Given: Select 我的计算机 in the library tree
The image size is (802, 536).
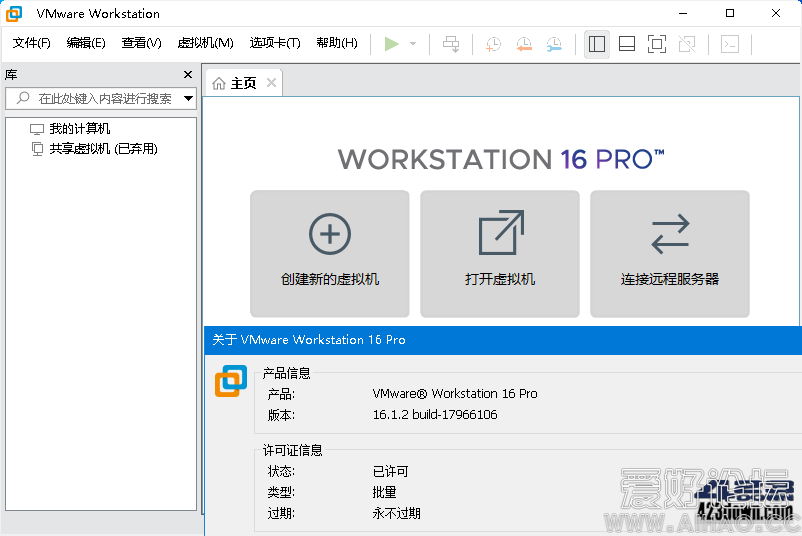Looking at the screenshot, I should point(80,129).
